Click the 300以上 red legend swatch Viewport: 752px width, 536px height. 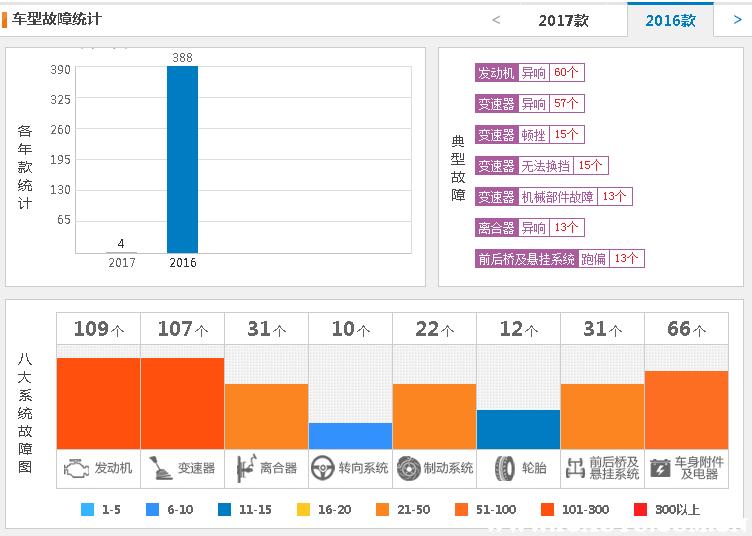(640, 509)
